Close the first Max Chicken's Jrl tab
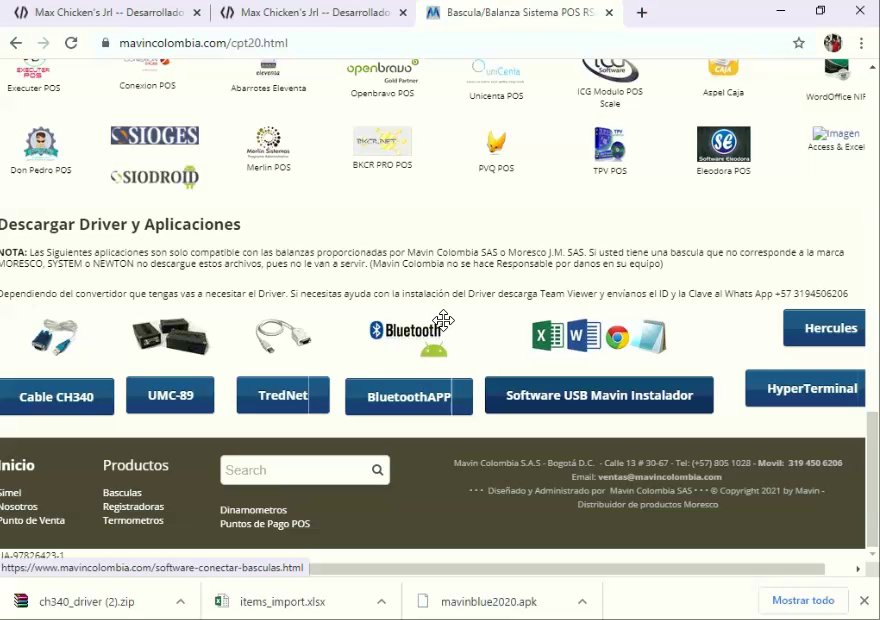The image size is (880, 620). click(x=197, y=12)
